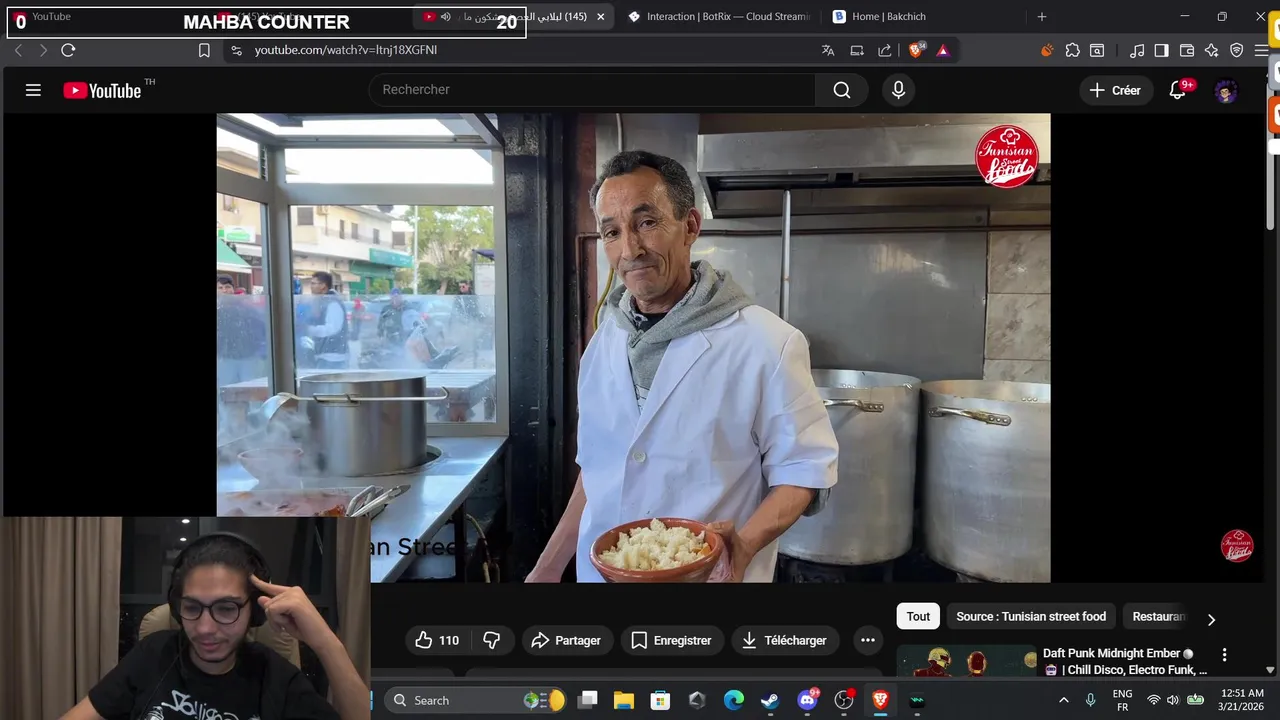The height and width of the screenshot is (720, 1280).
Task: Select Source : Tunisian street food chip
Action: click(1031, 617)
